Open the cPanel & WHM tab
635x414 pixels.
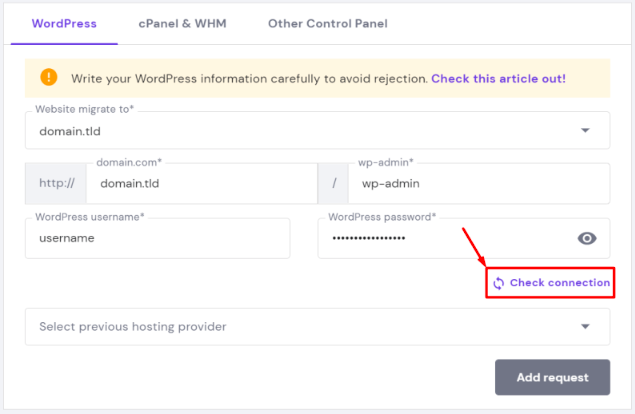point(183,23)
